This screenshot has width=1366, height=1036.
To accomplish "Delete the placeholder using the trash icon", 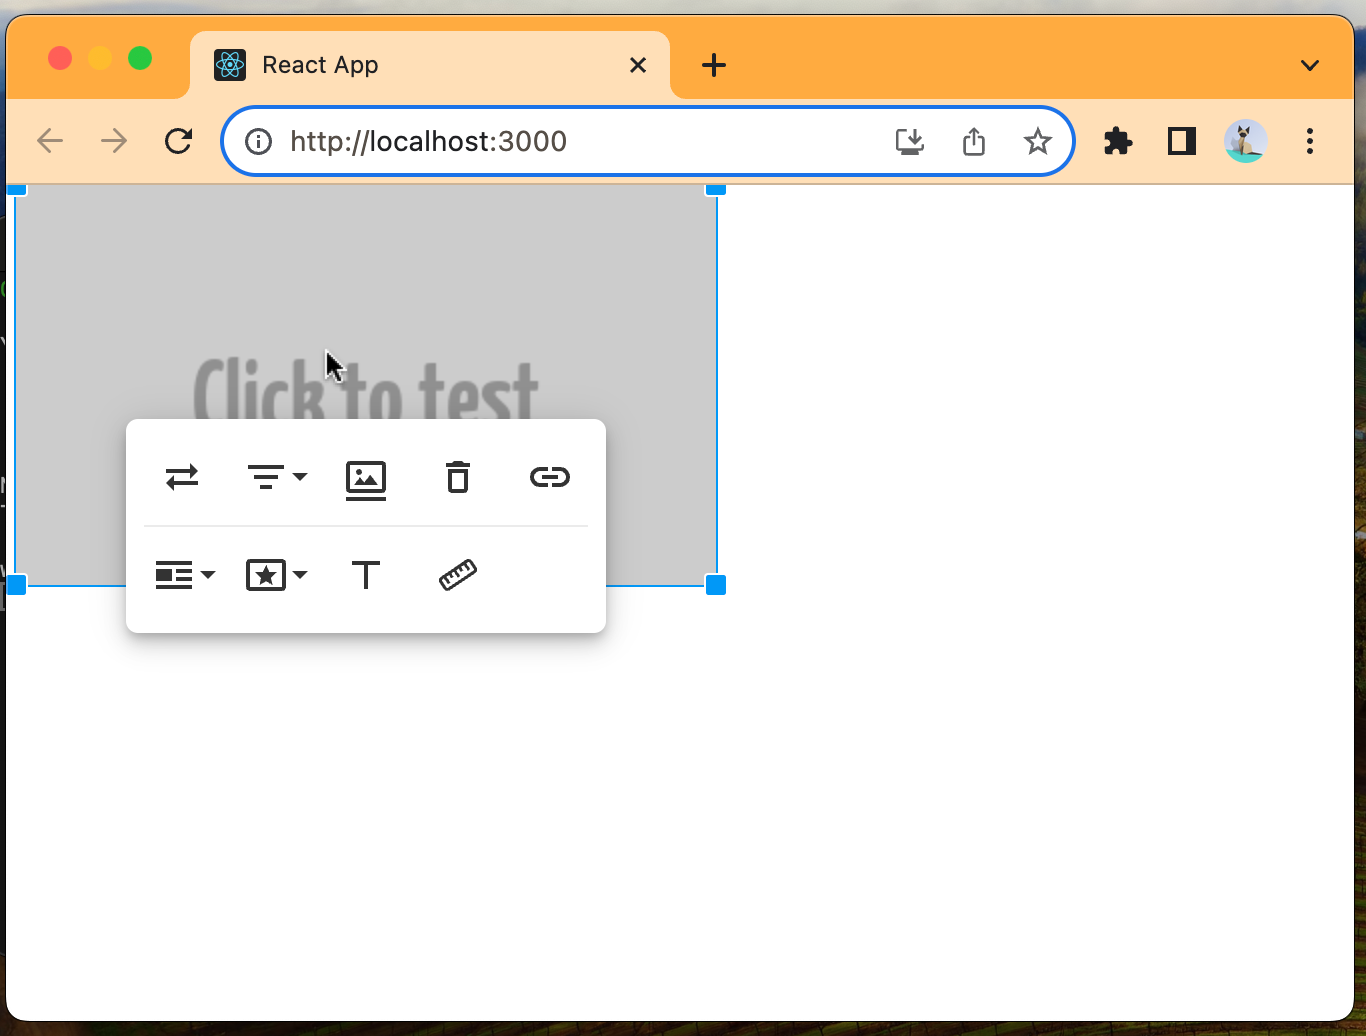I will point(457,478).
